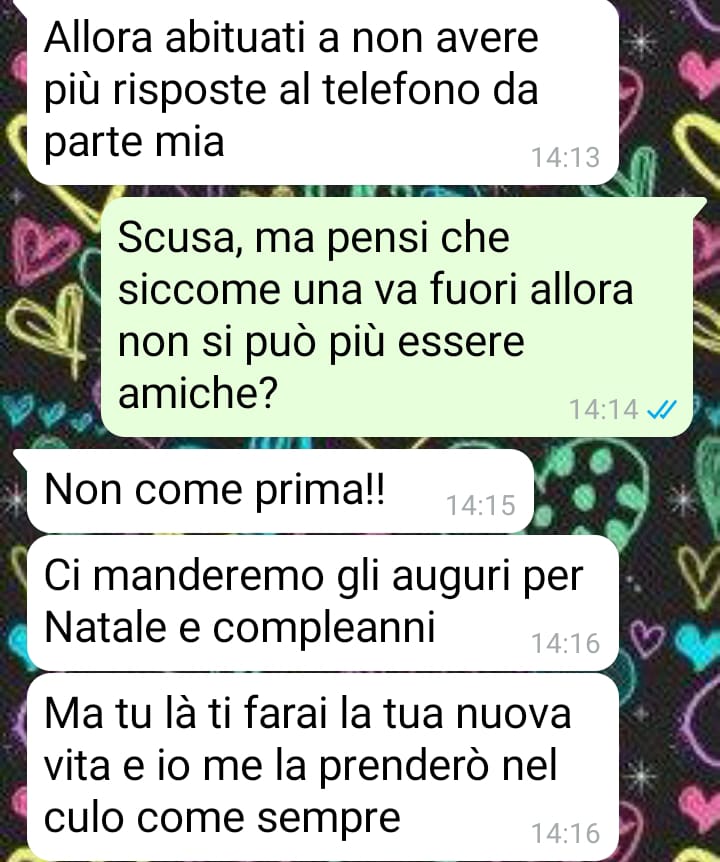This screenshot has height=862, width=720.
Task: Click the 14:14 timestamp on sent message
Action: pyautogui.click(x=603, y=410)
